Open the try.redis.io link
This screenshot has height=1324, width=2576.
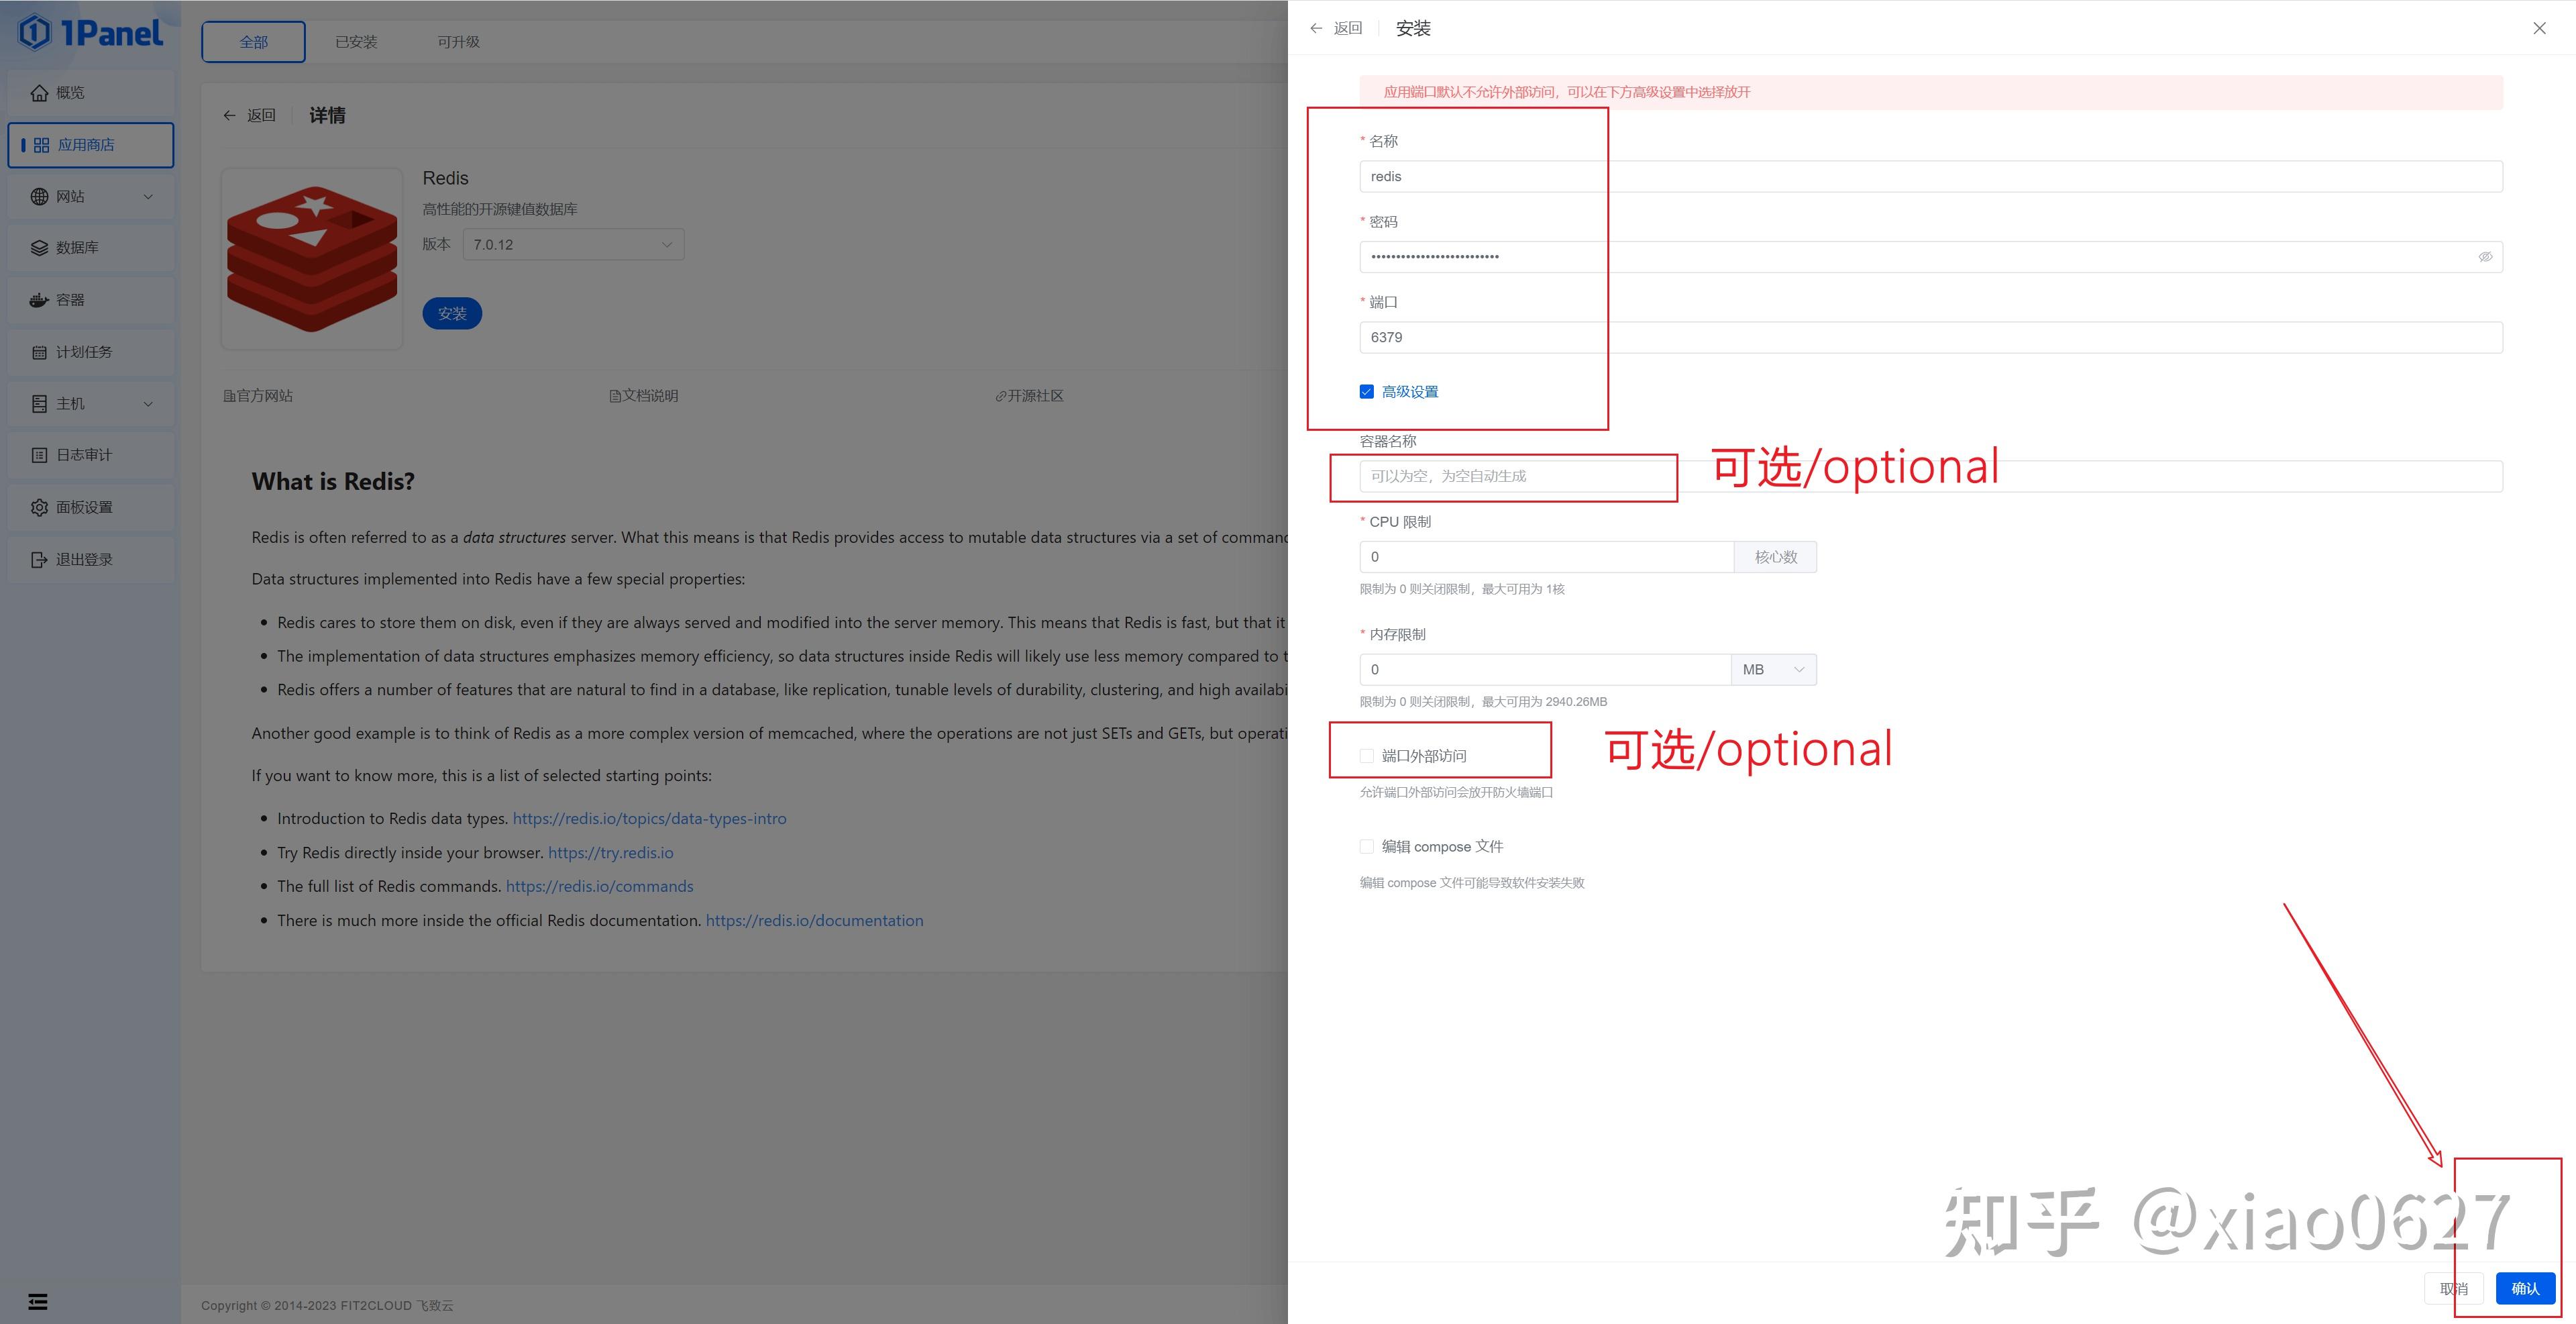coord(610,853)
